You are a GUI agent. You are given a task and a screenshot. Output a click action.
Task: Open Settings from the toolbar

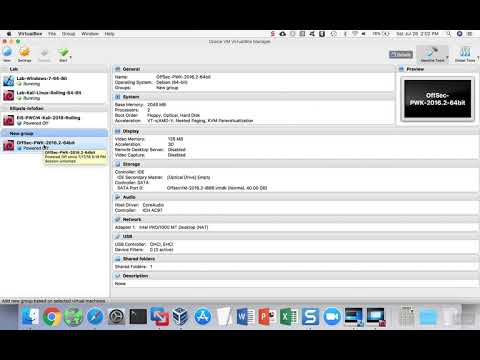pos(25,54)
